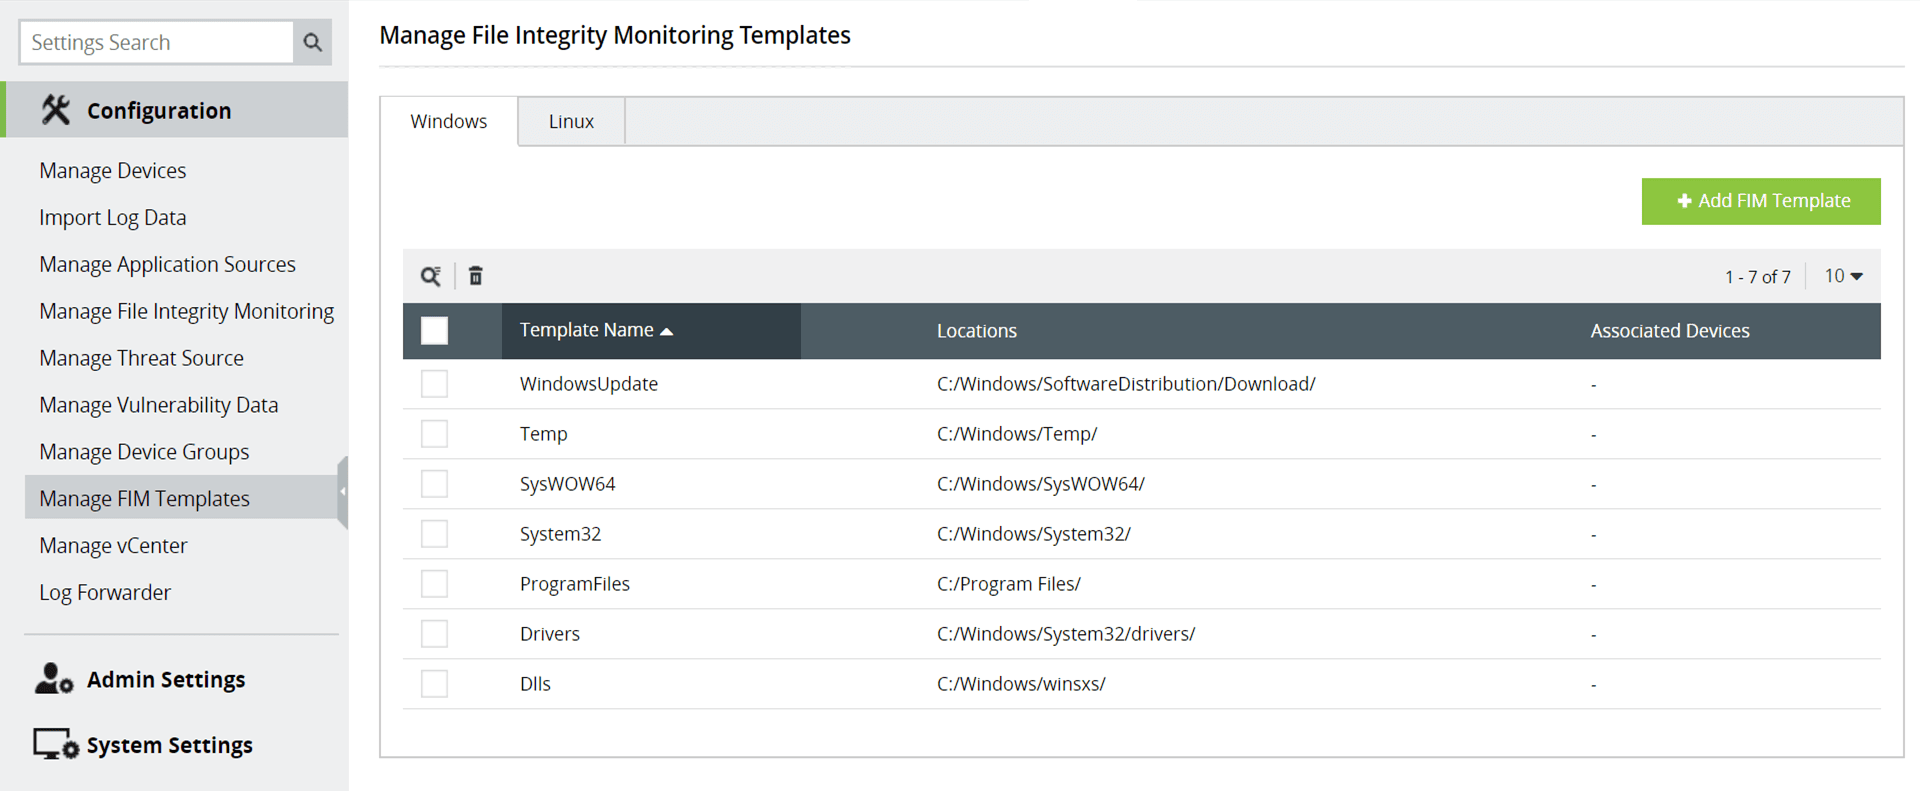1920x791 pixels.
Task: Click into the Settings Search field
Action: tap(157, 42)
